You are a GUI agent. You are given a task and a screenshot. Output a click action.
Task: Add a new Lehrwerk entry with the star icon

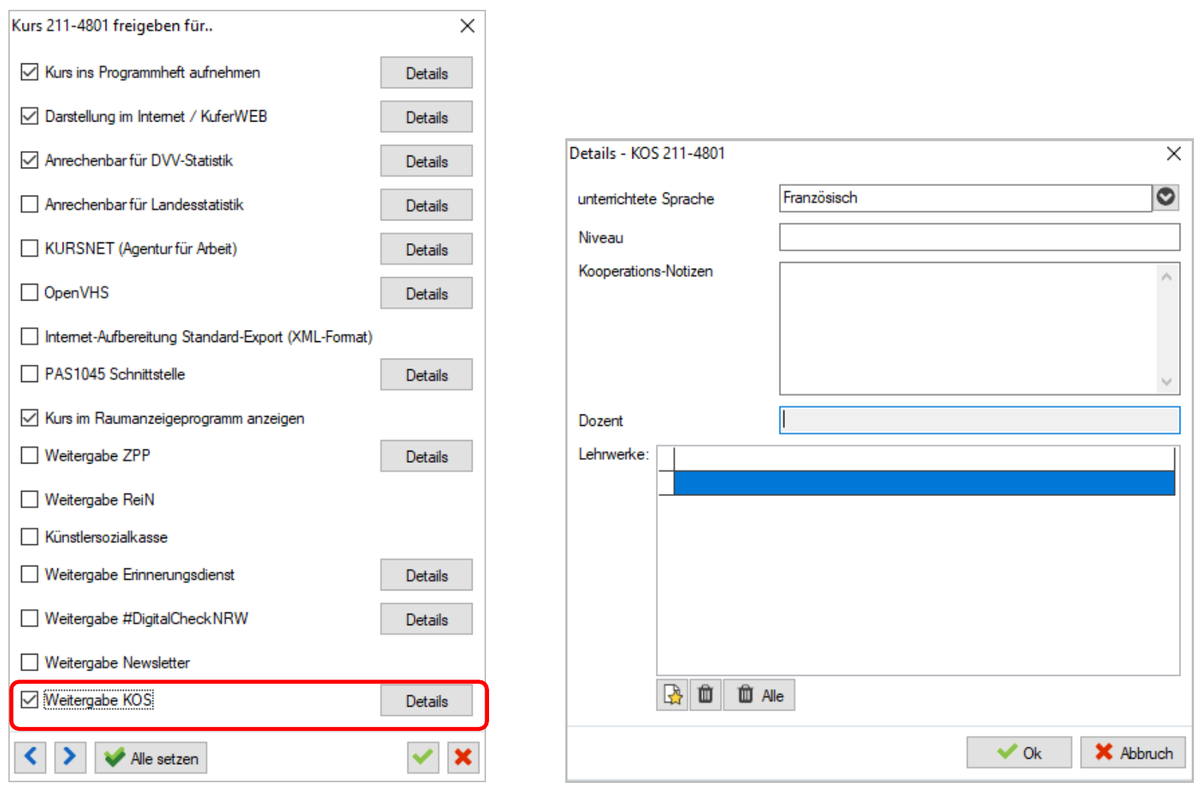[672, 695]
